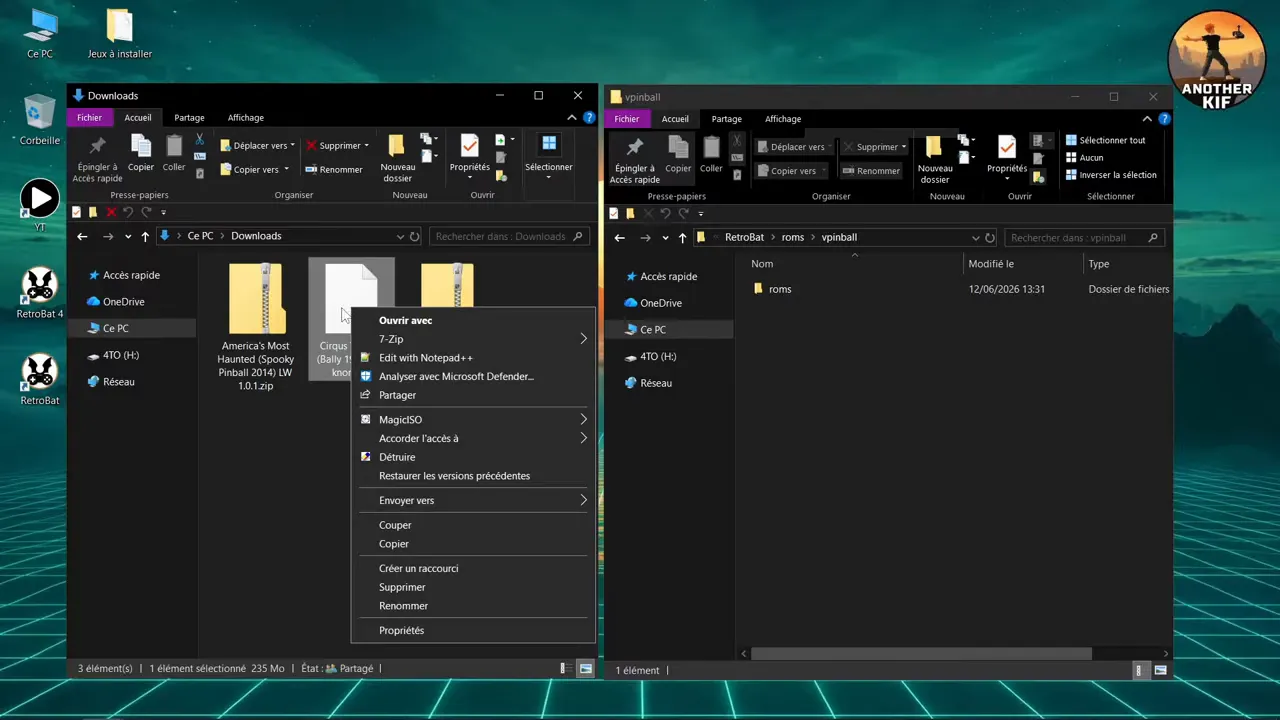Click Épingler à Accès rapide in vpinball window

pyautogui.click(x=635, y=160)
